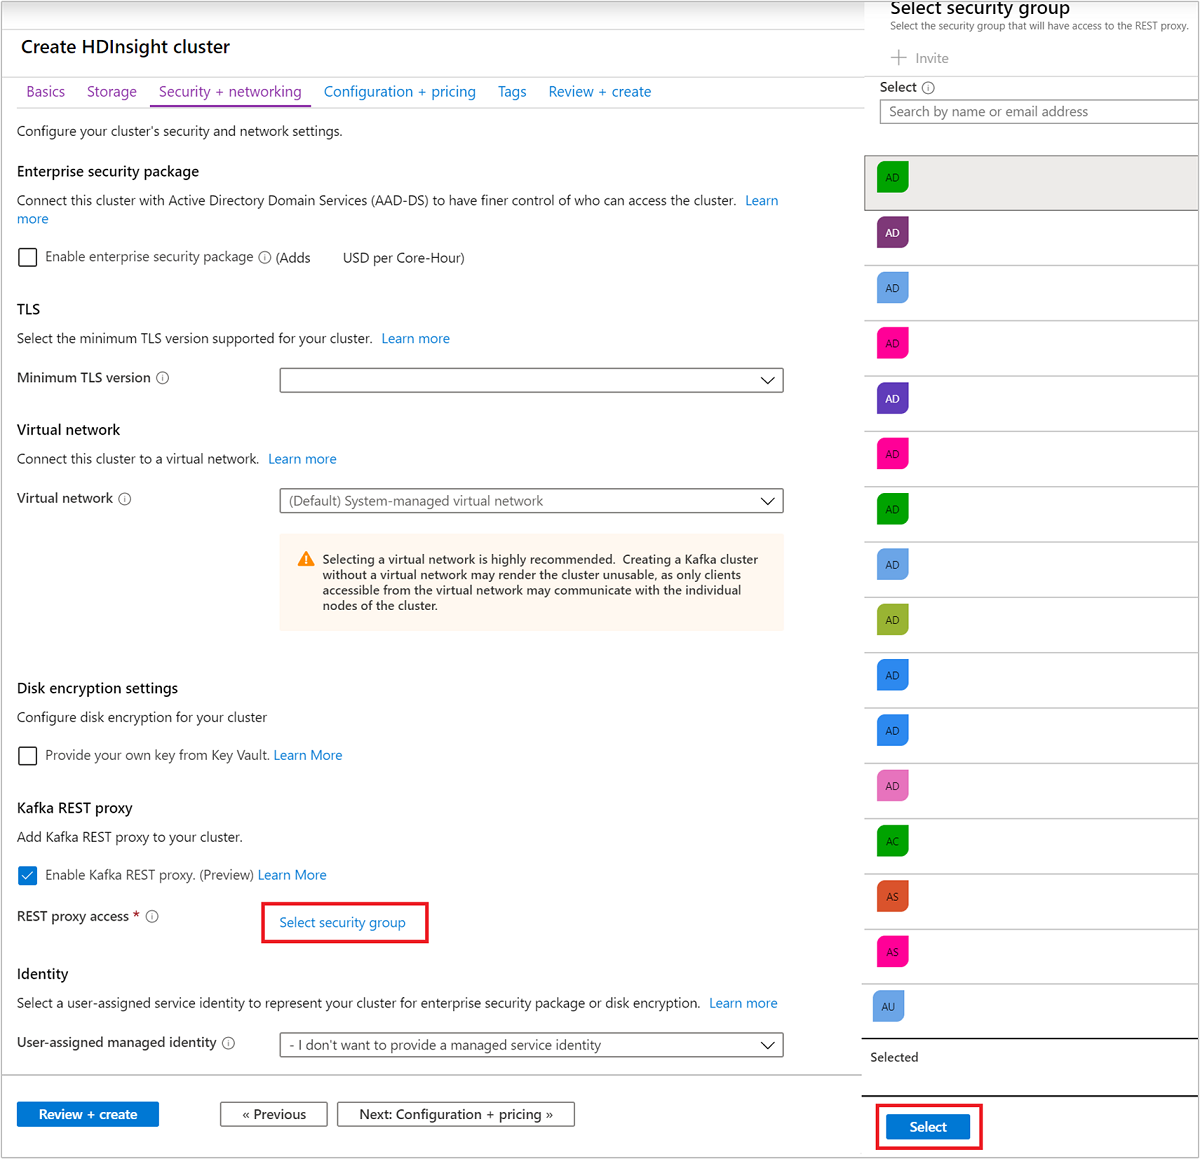Expand the Virtual network dropdown
Viewport: 1200px width, 1159px height.
point(531,500)
